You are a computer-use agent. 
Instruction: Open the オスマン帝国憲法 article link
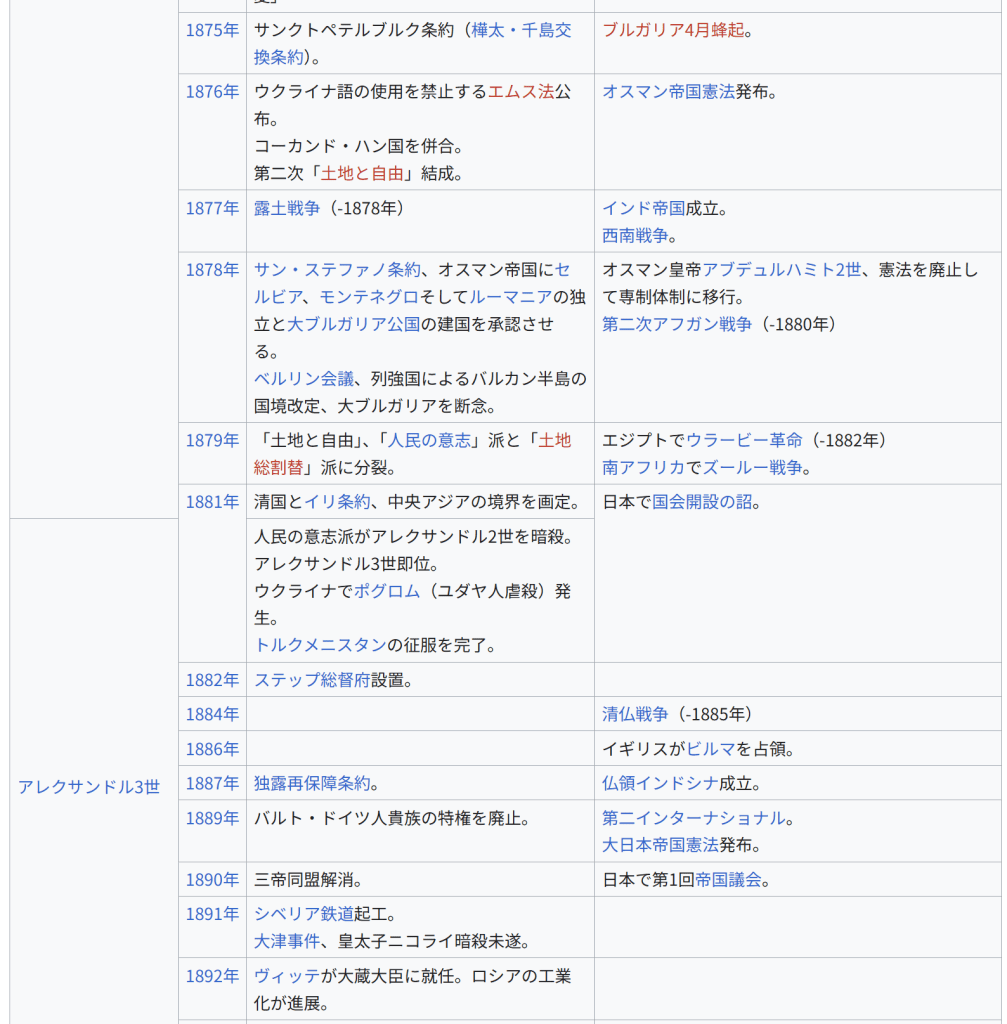[668, 92]
